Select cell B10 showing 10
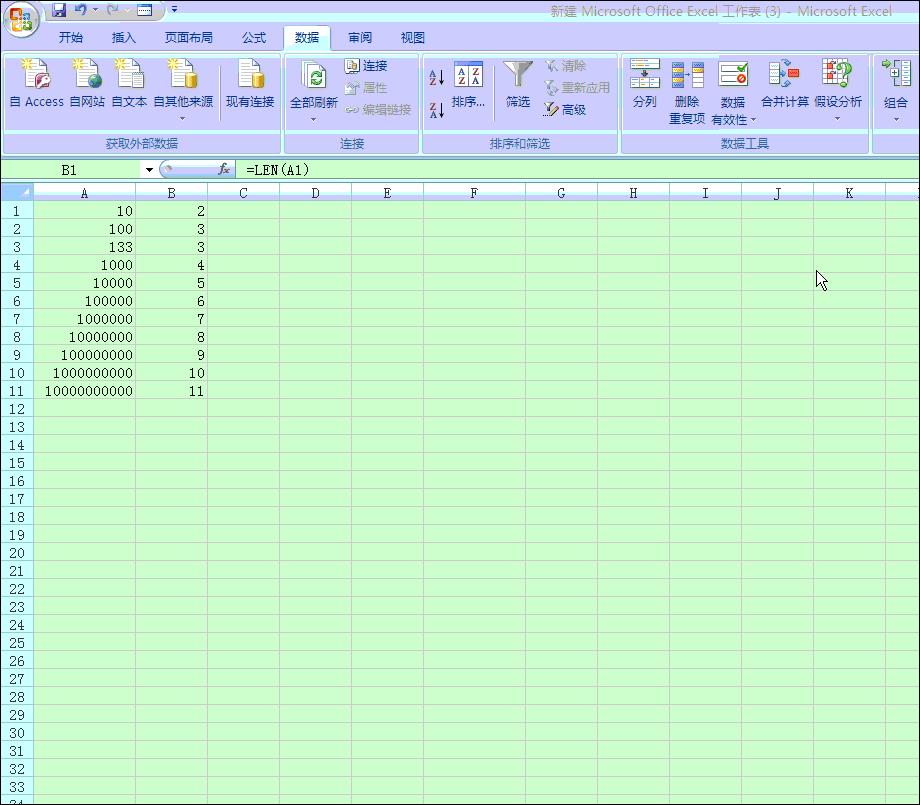 point(171,373)
